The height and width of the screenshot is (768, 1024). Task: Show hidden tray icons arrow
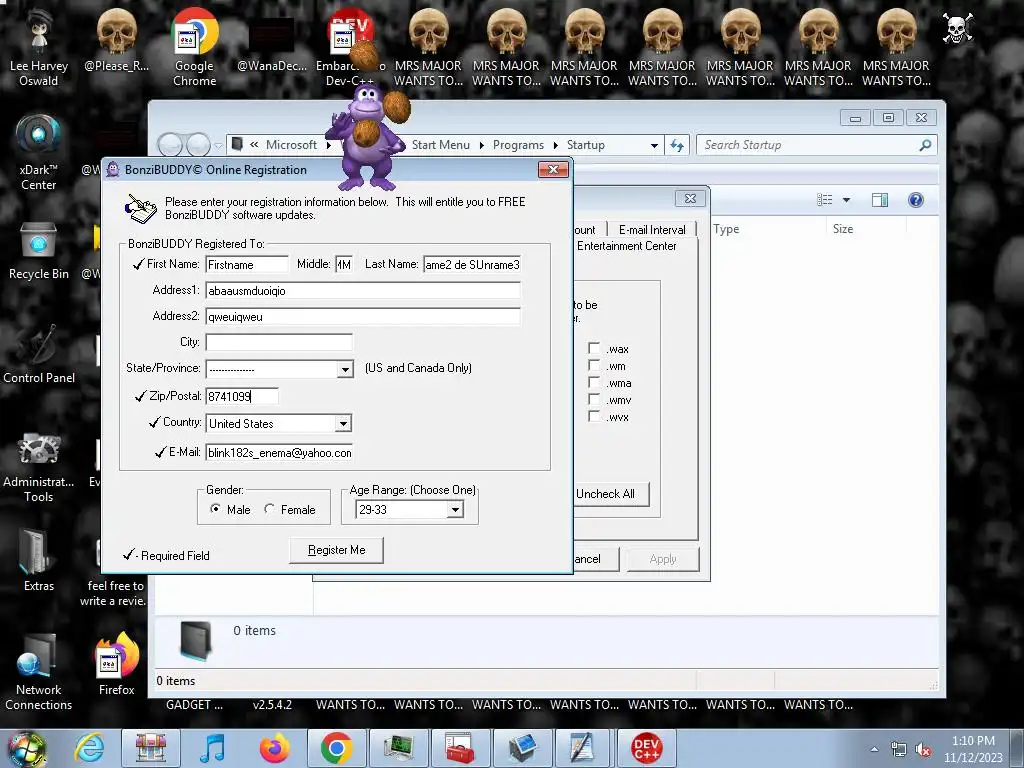pyautogui.click(x=874, y=750)
